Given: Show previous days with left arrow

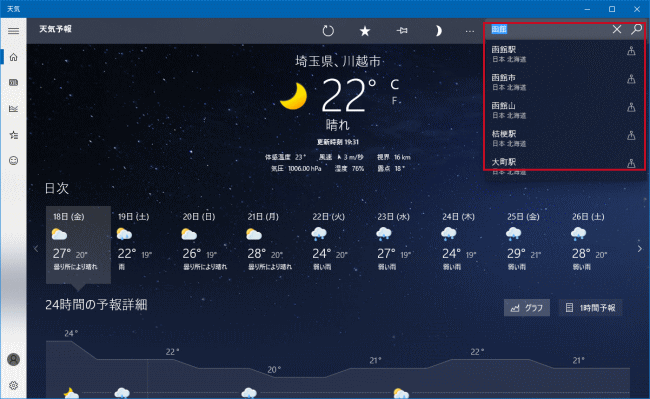Looking at the screenshot, I should point(36,249).
